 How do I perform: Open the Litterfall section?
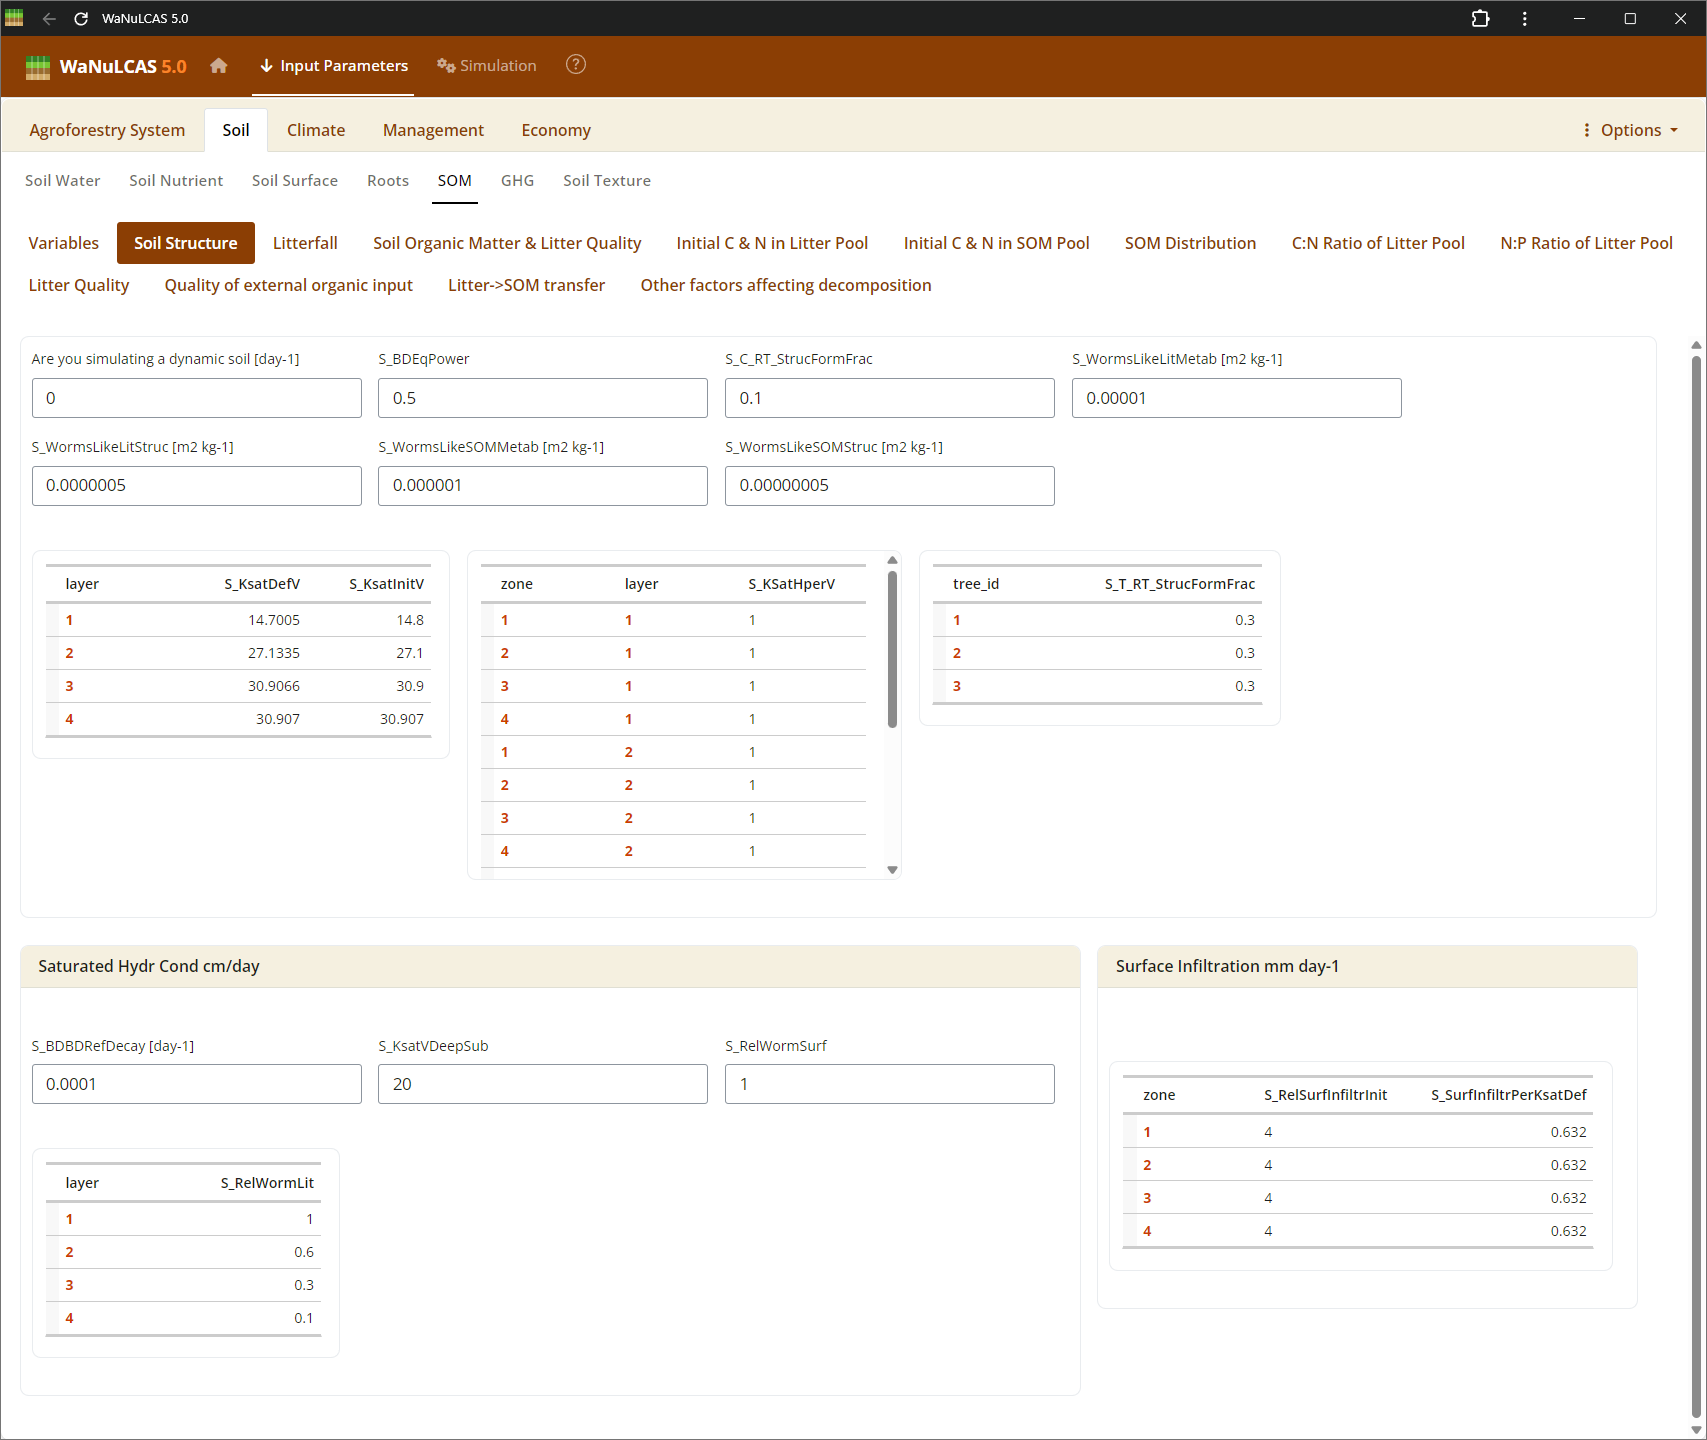(x=305, y=243)
